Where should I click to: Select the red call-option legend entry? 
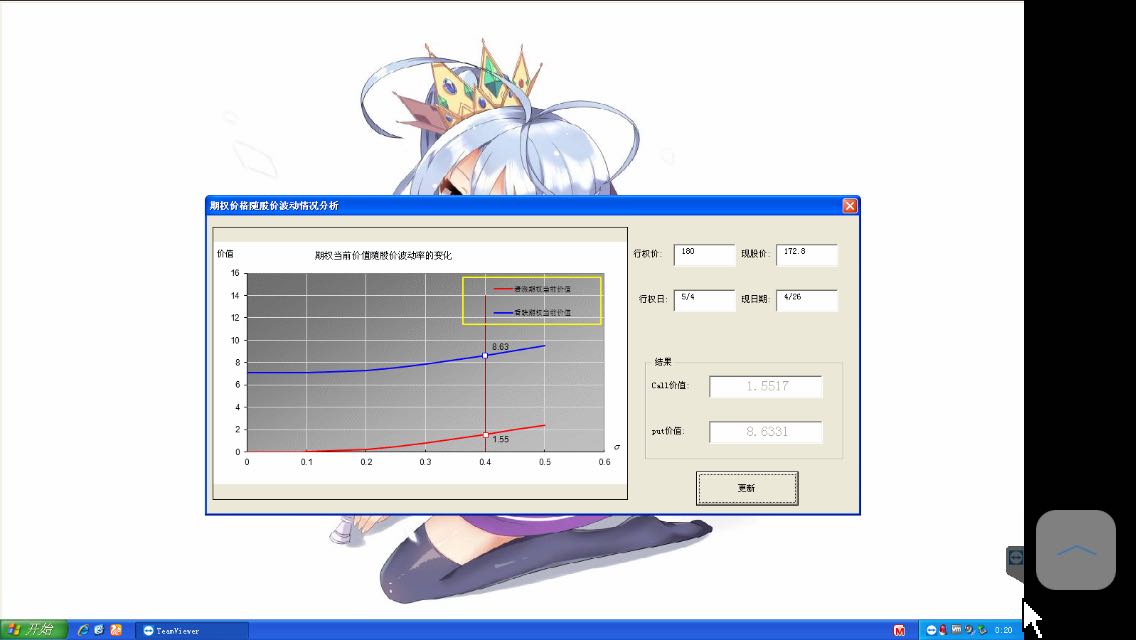click(x=532, y=289)
